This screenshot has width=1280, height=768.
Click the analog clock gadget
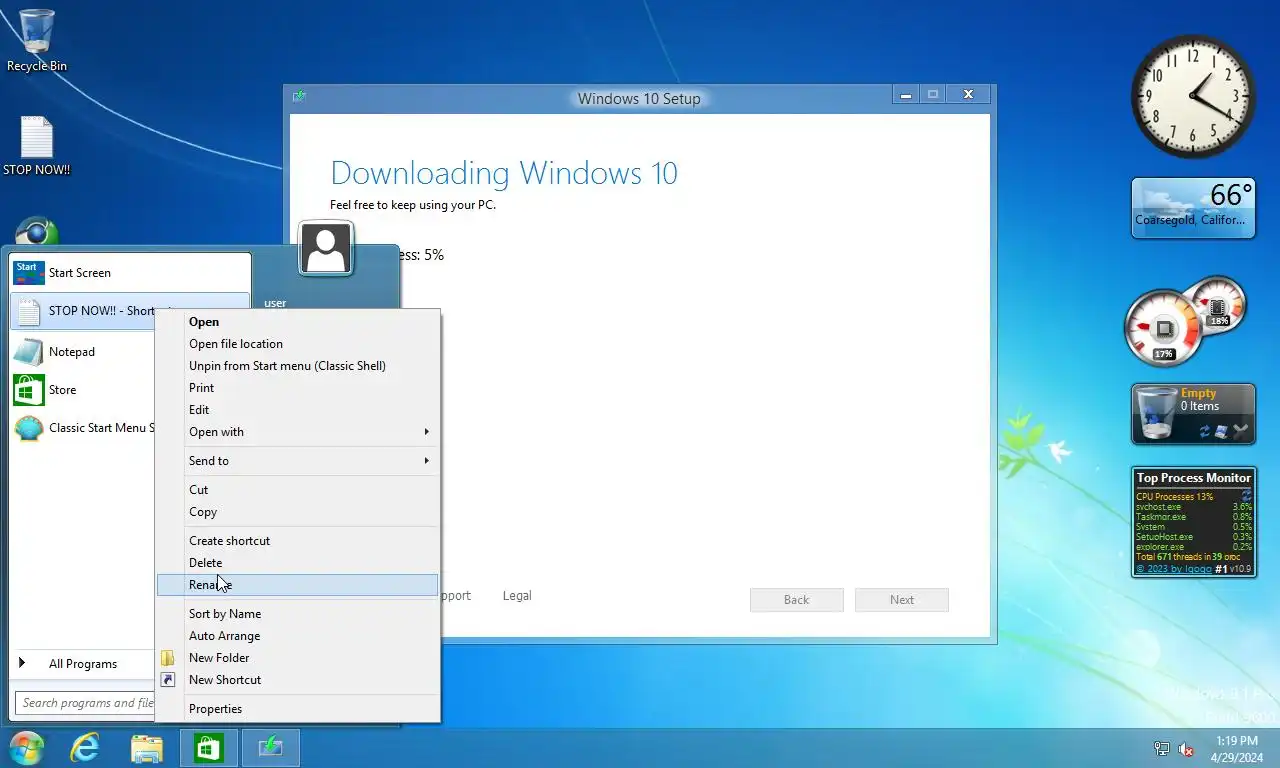(x=1193, y=97)
